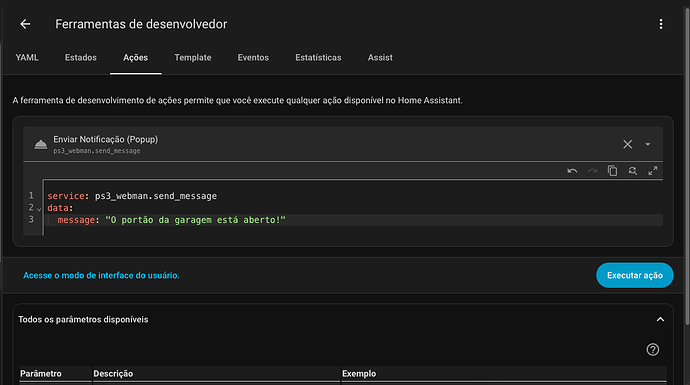Viewport: 690px width, 385px height.
Task: Open the three-dot overflow menu
Action: coord(661,24)
